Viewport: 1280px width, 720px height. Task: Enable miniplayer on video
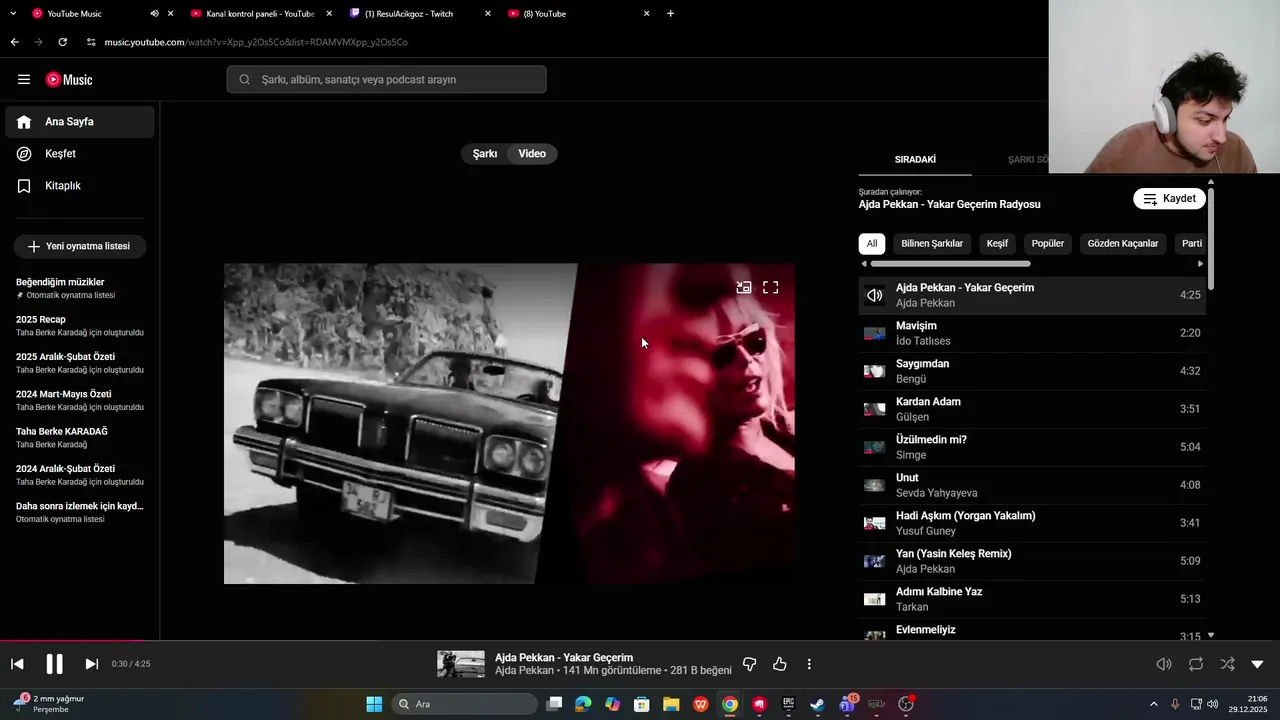coord(744,287)
